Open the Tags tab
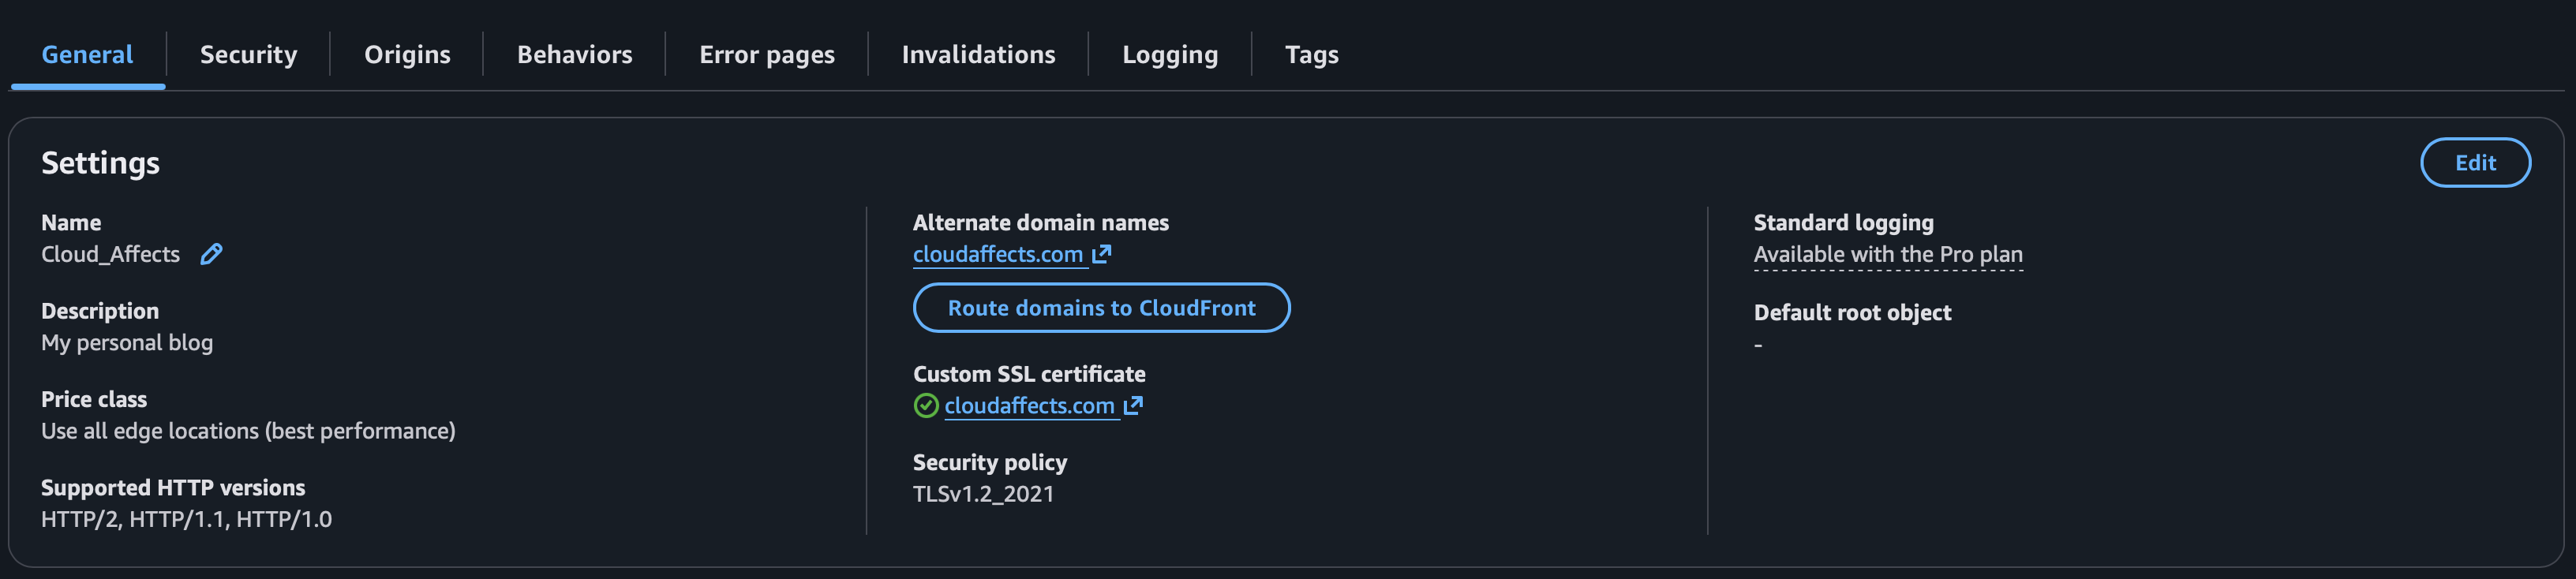Viewport: 2576px width, 579px height. pos(1311,55)
